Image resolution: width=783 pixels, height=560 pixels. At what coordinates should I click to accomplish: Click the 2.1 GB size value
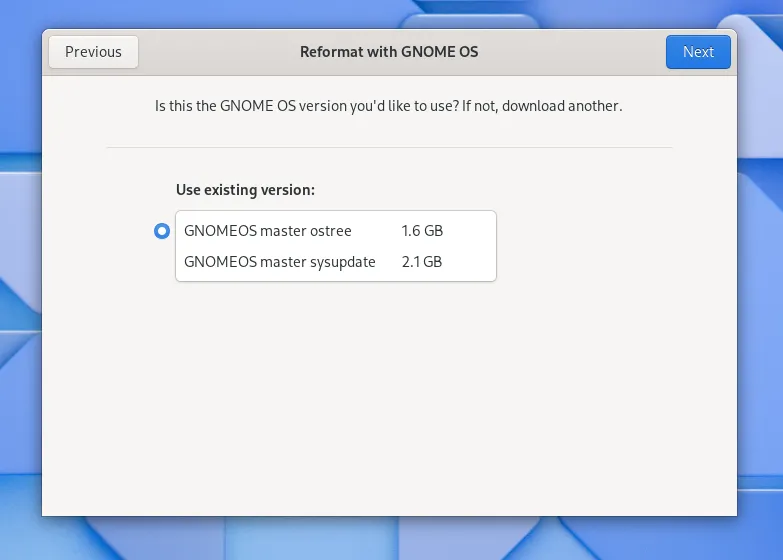coord(422,262)
